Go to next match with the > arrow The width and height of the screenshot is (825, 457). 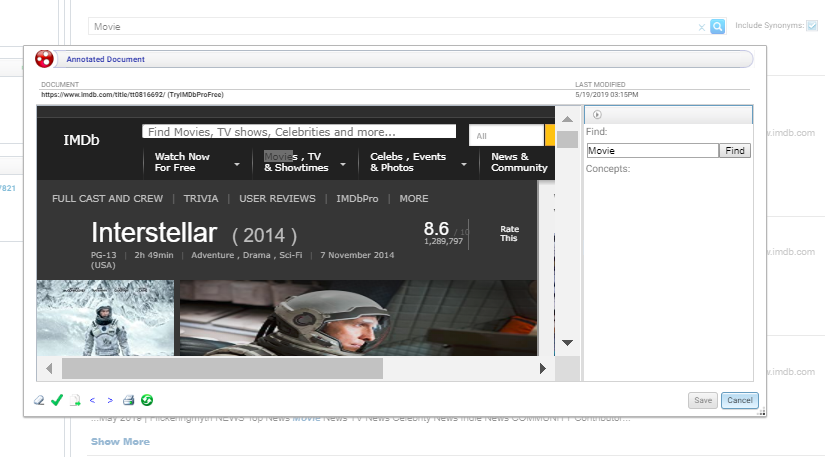(110, 400)
